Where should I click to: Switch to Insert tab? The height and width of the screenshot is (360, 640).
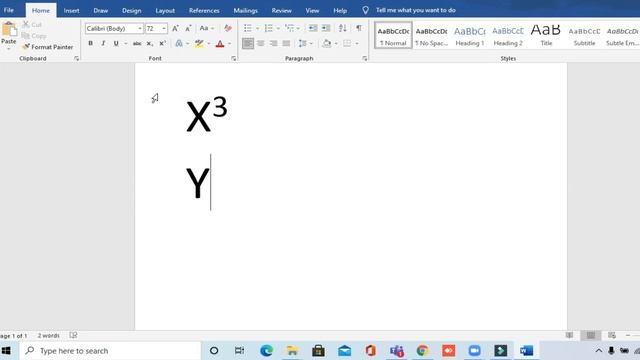(x=71, y=10)
